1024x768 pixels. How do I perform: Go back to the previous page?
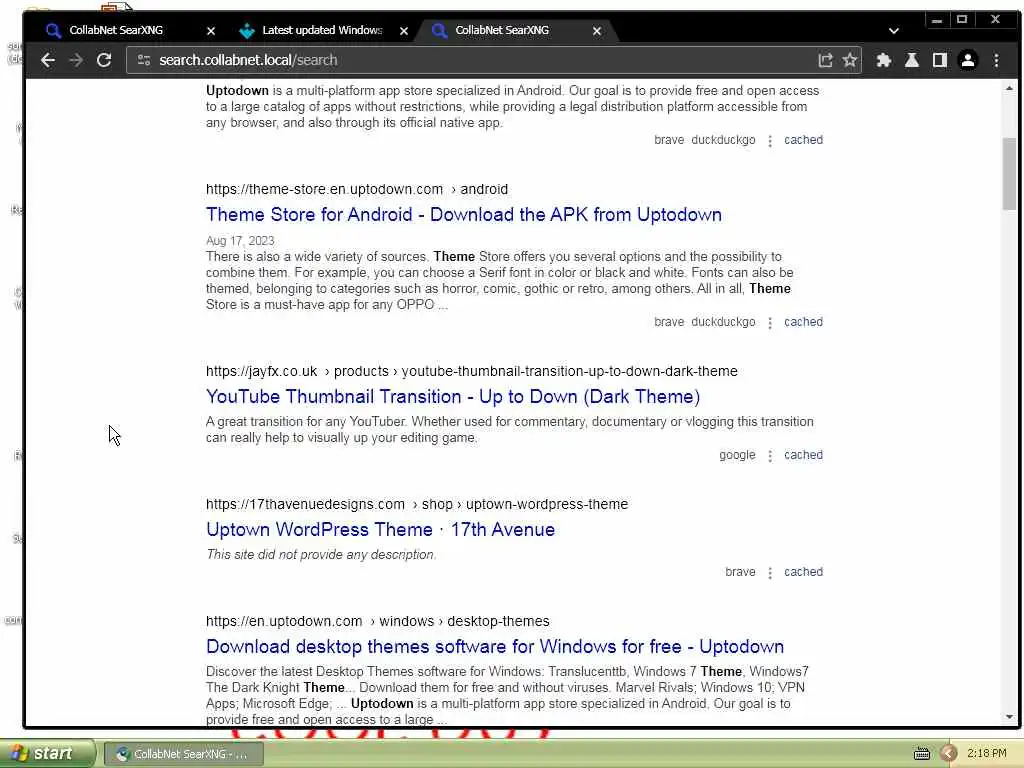(x=48, y=60)
